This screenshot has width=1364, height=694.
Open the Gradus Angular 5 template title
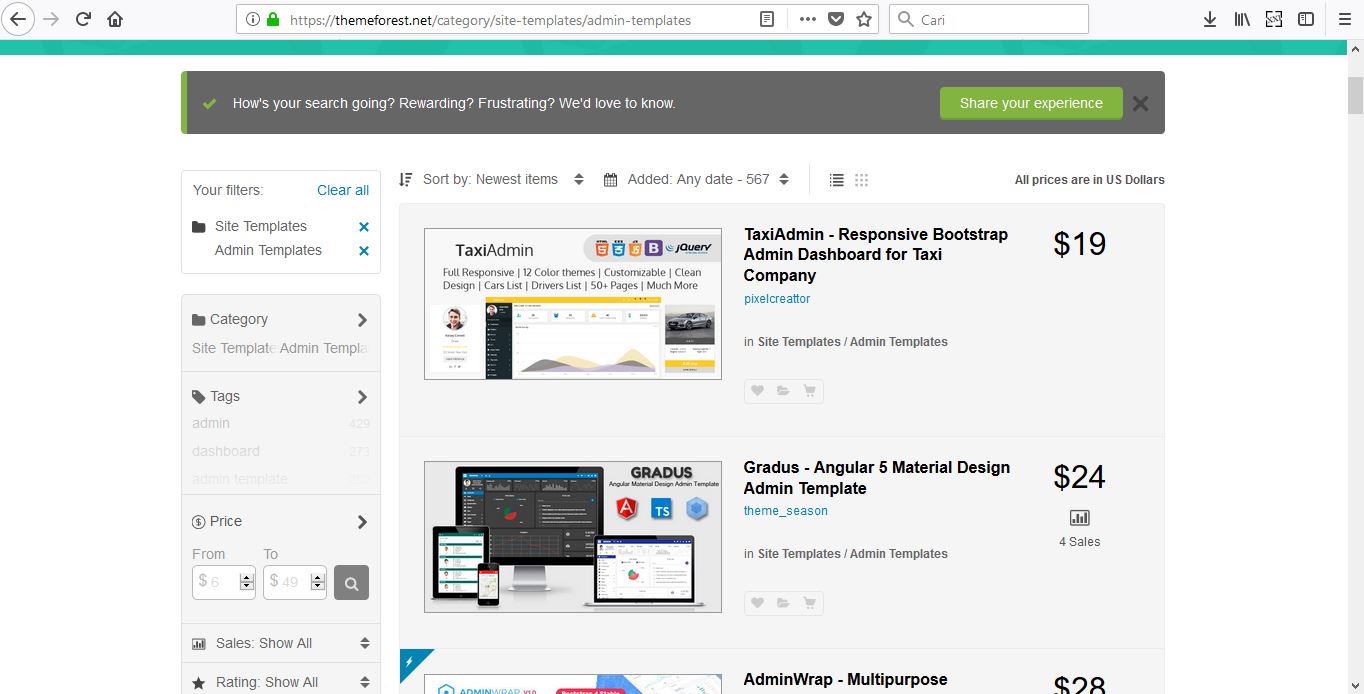coord(877,478)
